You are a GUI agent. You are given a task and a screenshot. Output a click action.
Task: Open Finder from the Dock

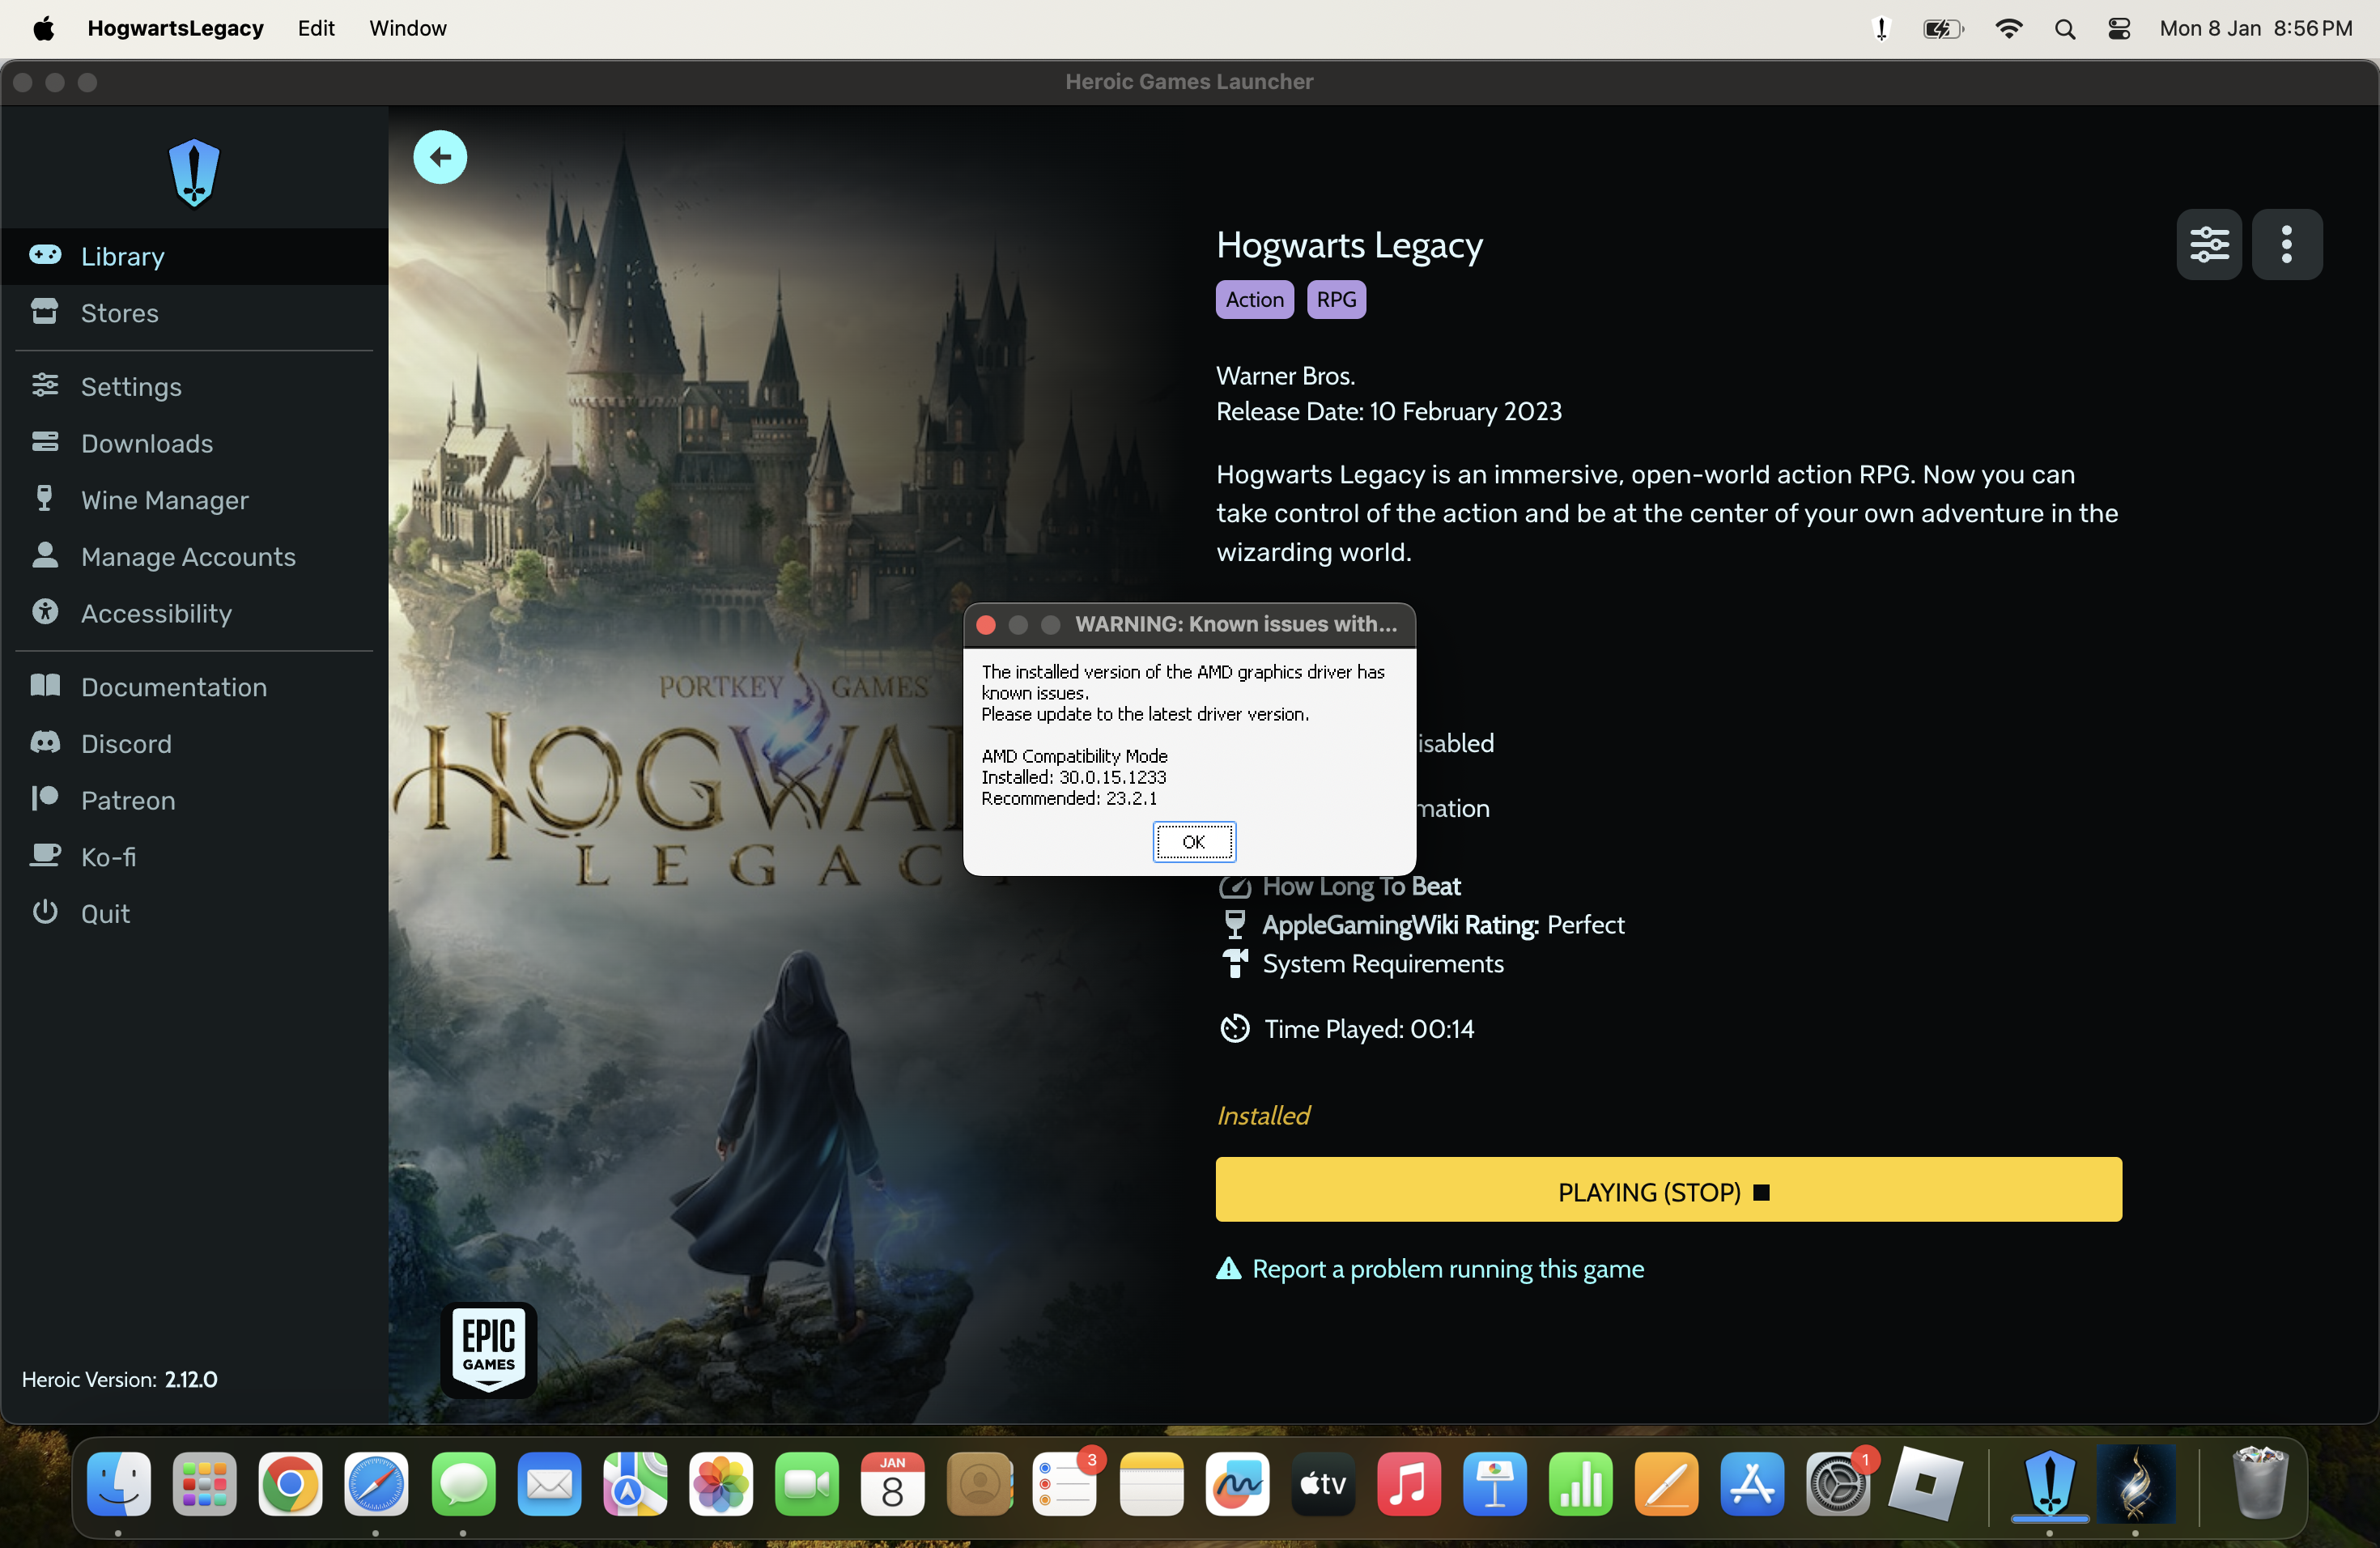pyautogui.click(x=119, y=1484)
